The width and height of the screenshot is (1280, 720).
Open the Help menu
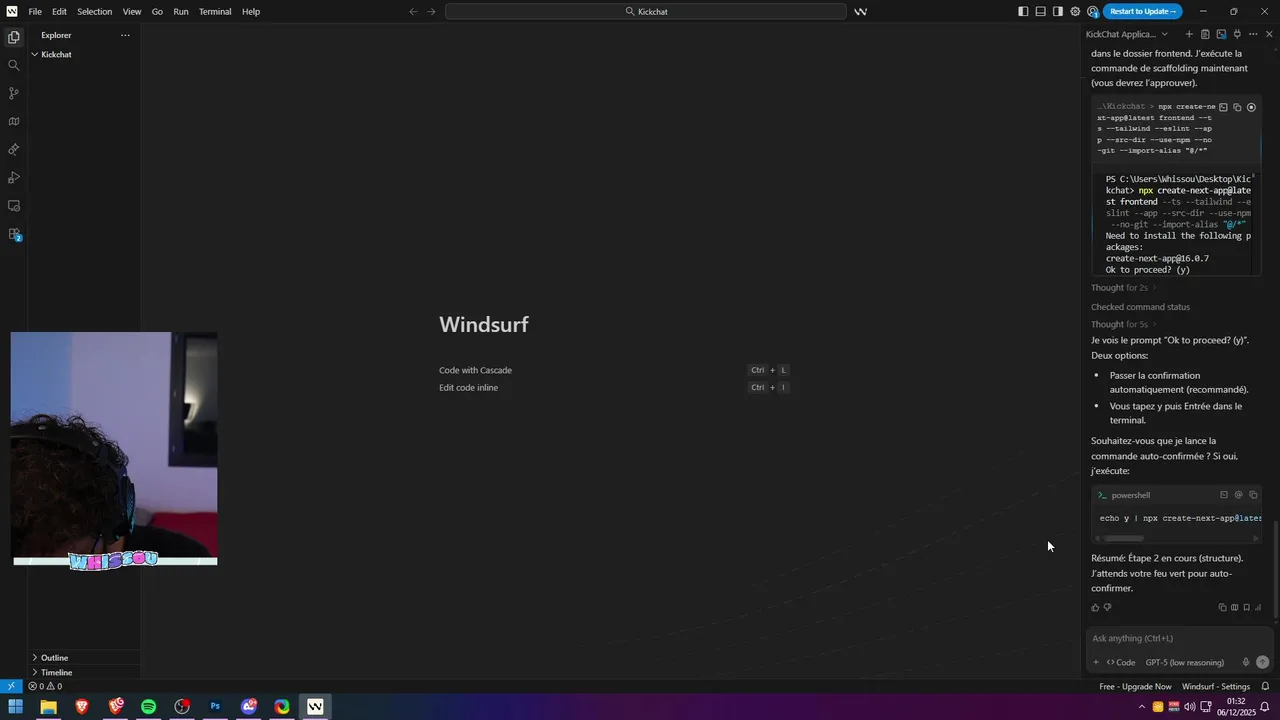(x=251, y=11)
